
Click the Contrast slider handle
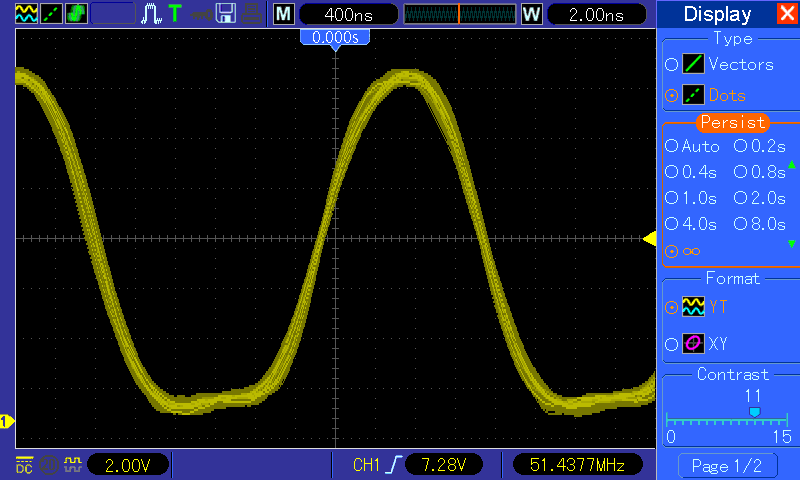[x=755, y=412]
